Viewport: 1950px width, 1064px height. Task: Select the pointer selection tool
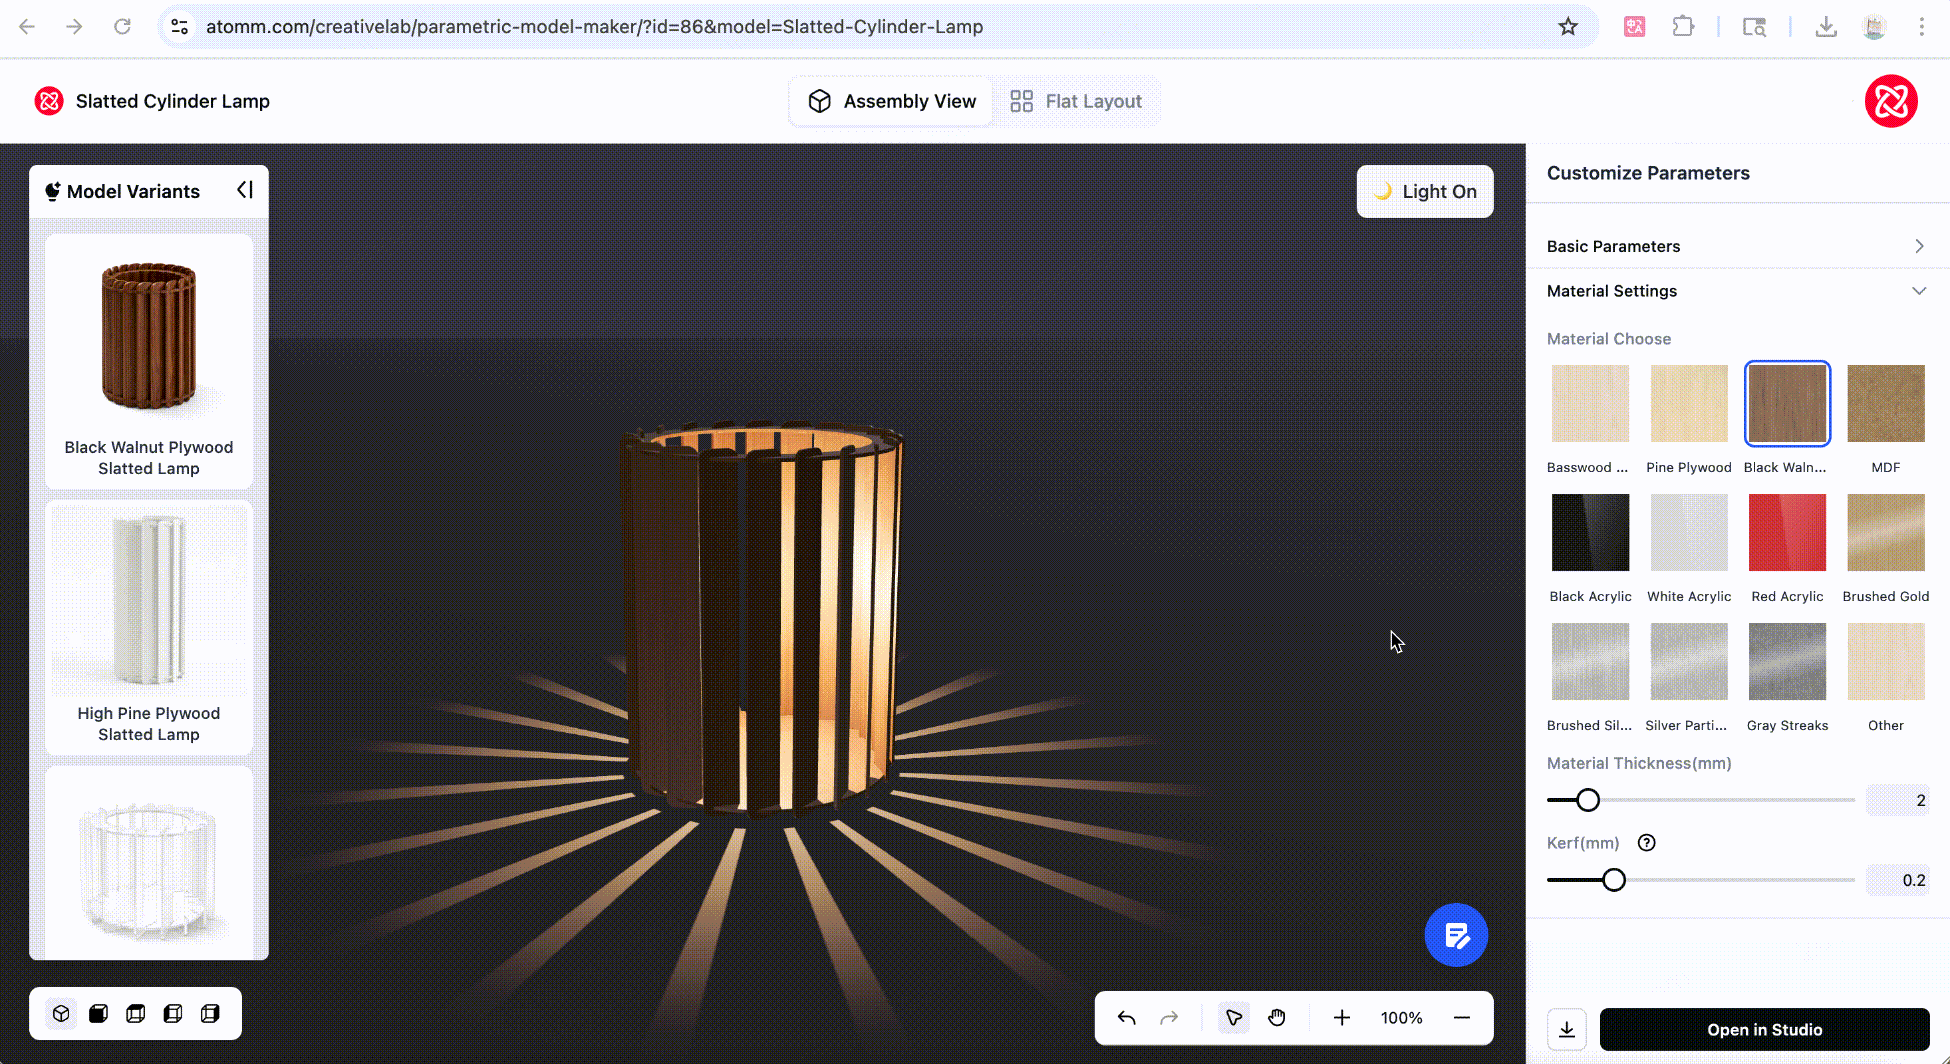point(1234,1018)
